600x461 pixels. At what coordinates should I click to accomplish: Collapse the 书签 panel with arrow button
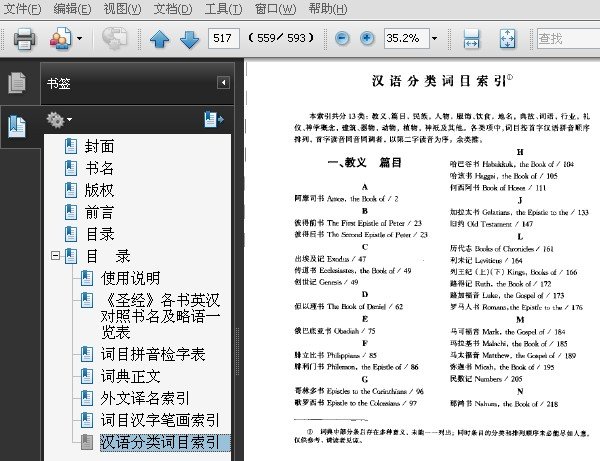click(x=223, y=83)
